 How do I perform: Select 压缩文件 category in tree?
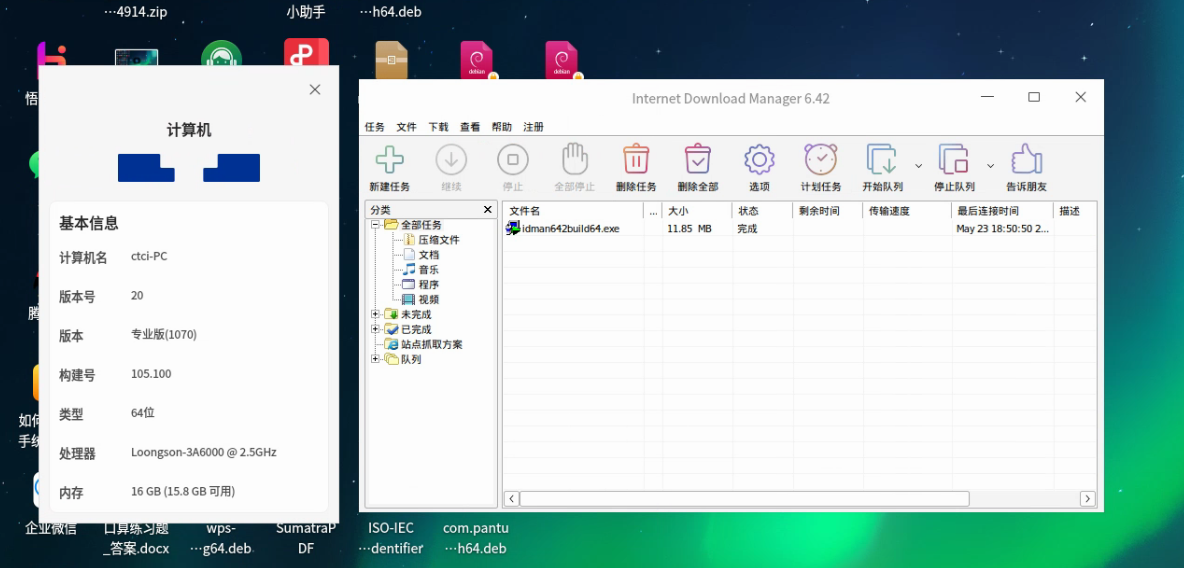439,239
